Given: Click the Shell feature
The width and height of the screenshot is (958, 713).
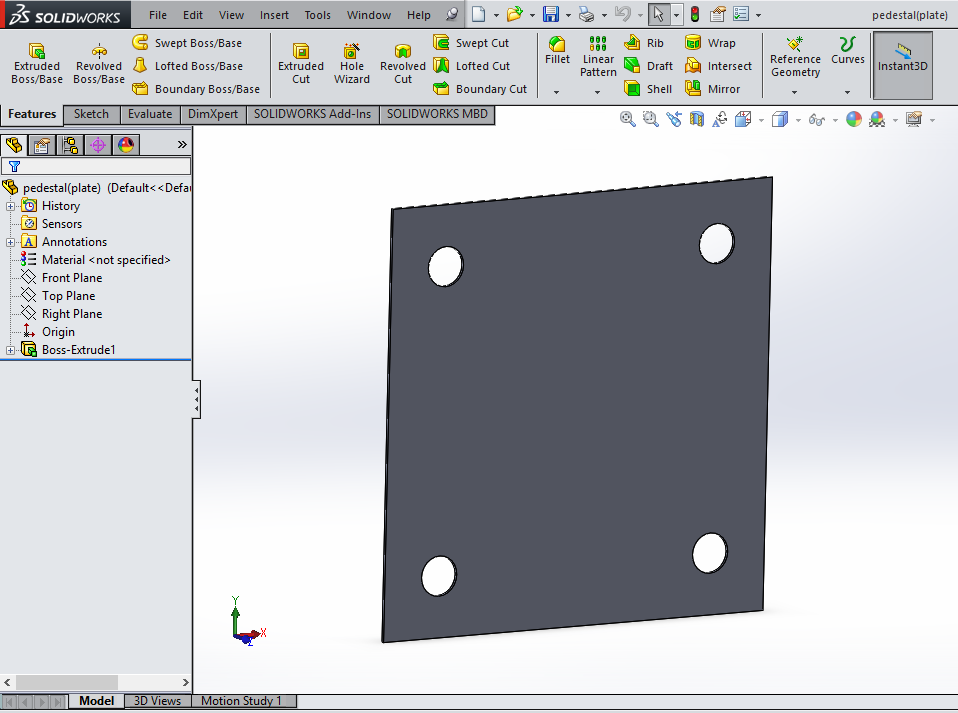Looking at the screenshot, I should pos(648,89).
